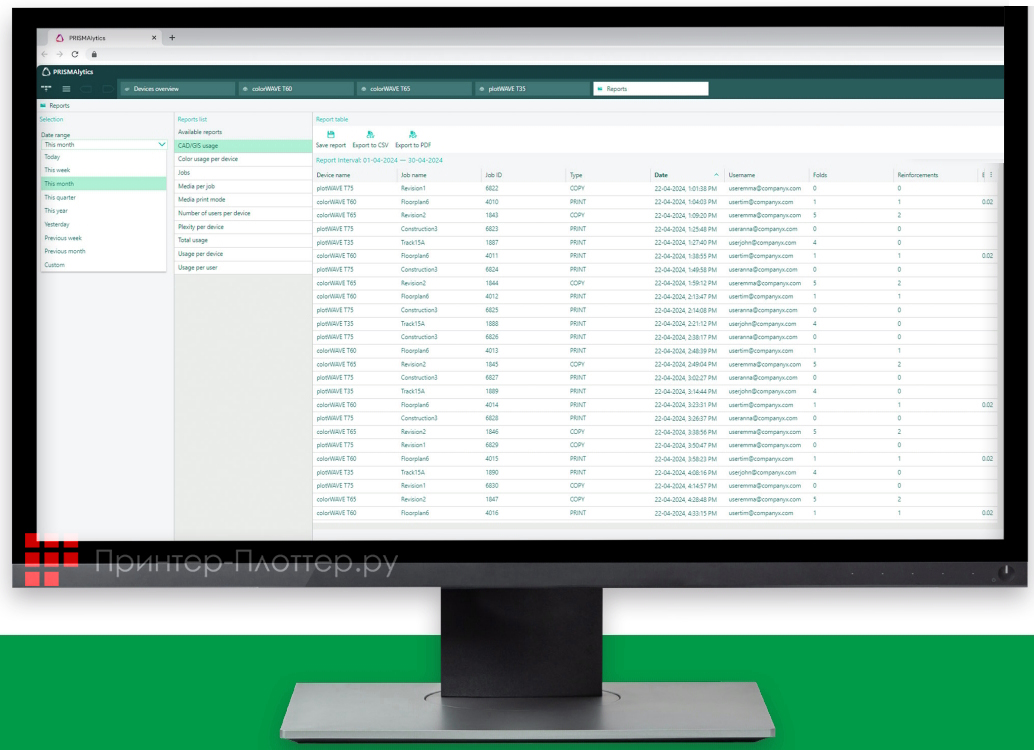Export the report to PDF

[412, 134]
